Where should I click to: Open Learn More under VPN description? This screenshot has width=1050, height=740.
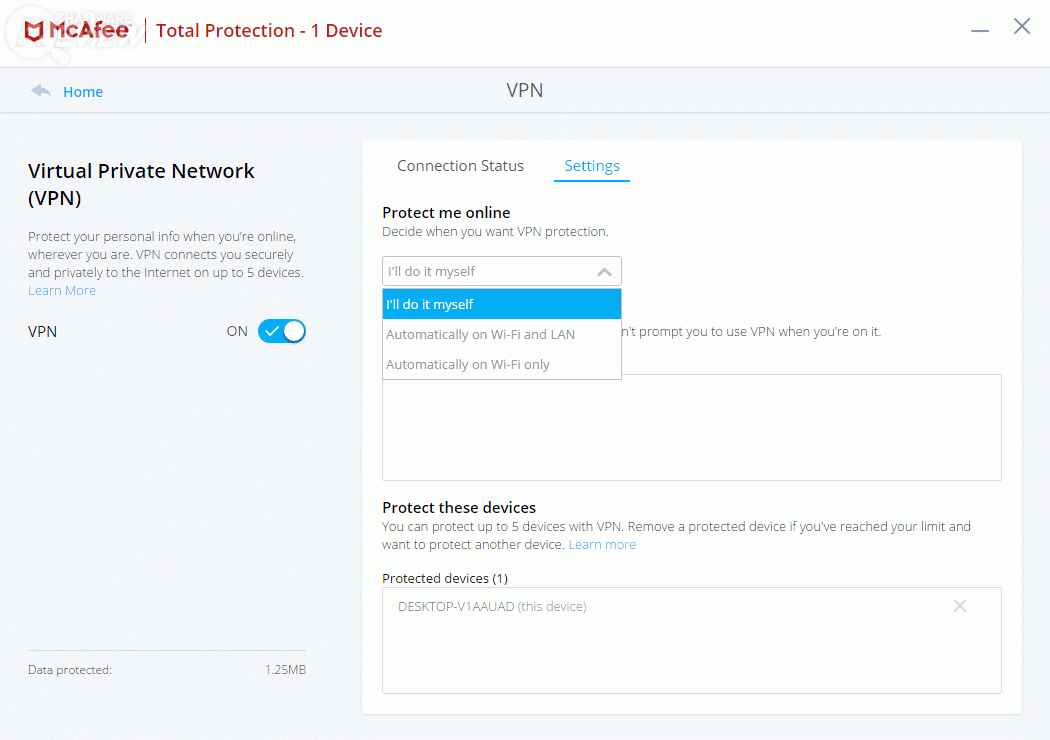click(x=62, y=290)
